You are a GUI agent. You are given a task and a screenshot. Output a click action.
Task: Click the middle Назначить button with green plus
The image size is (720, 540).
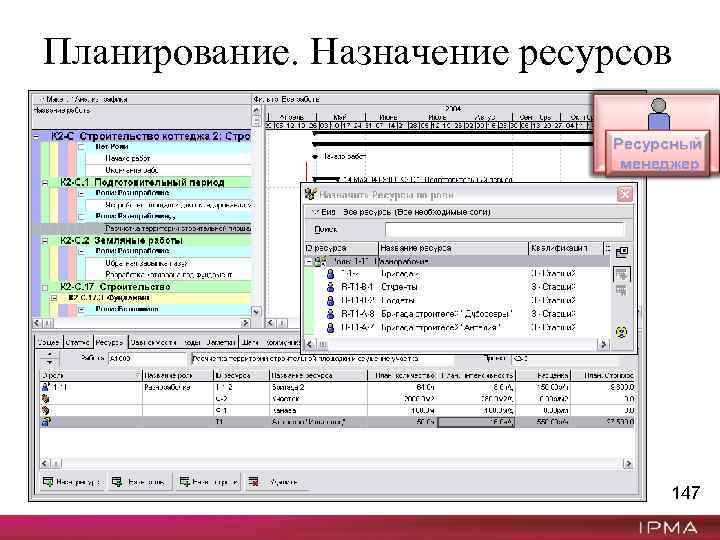tap(141, 482)
